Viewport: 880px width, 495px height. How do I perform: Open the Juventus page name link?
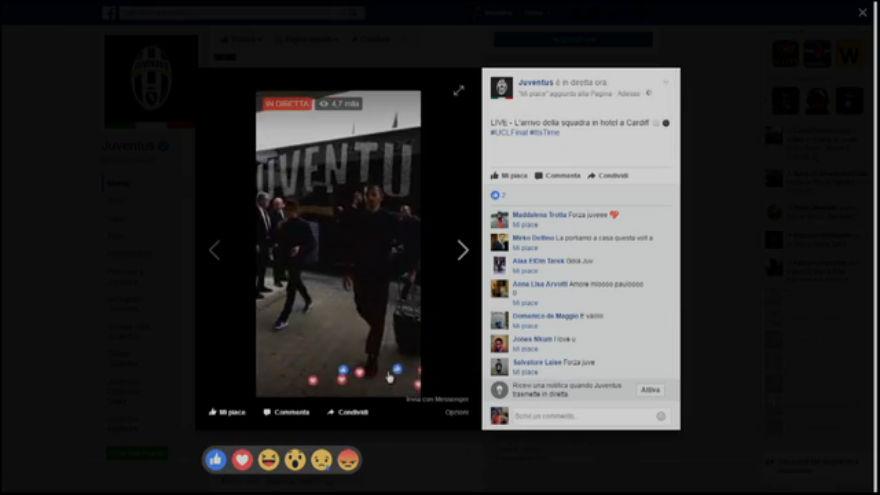pos(535,82)
